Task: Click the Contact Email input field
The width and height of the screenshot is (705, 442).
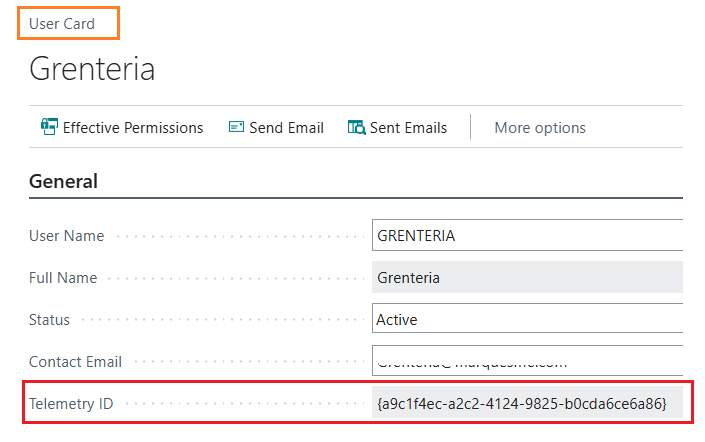Action: 527,361
